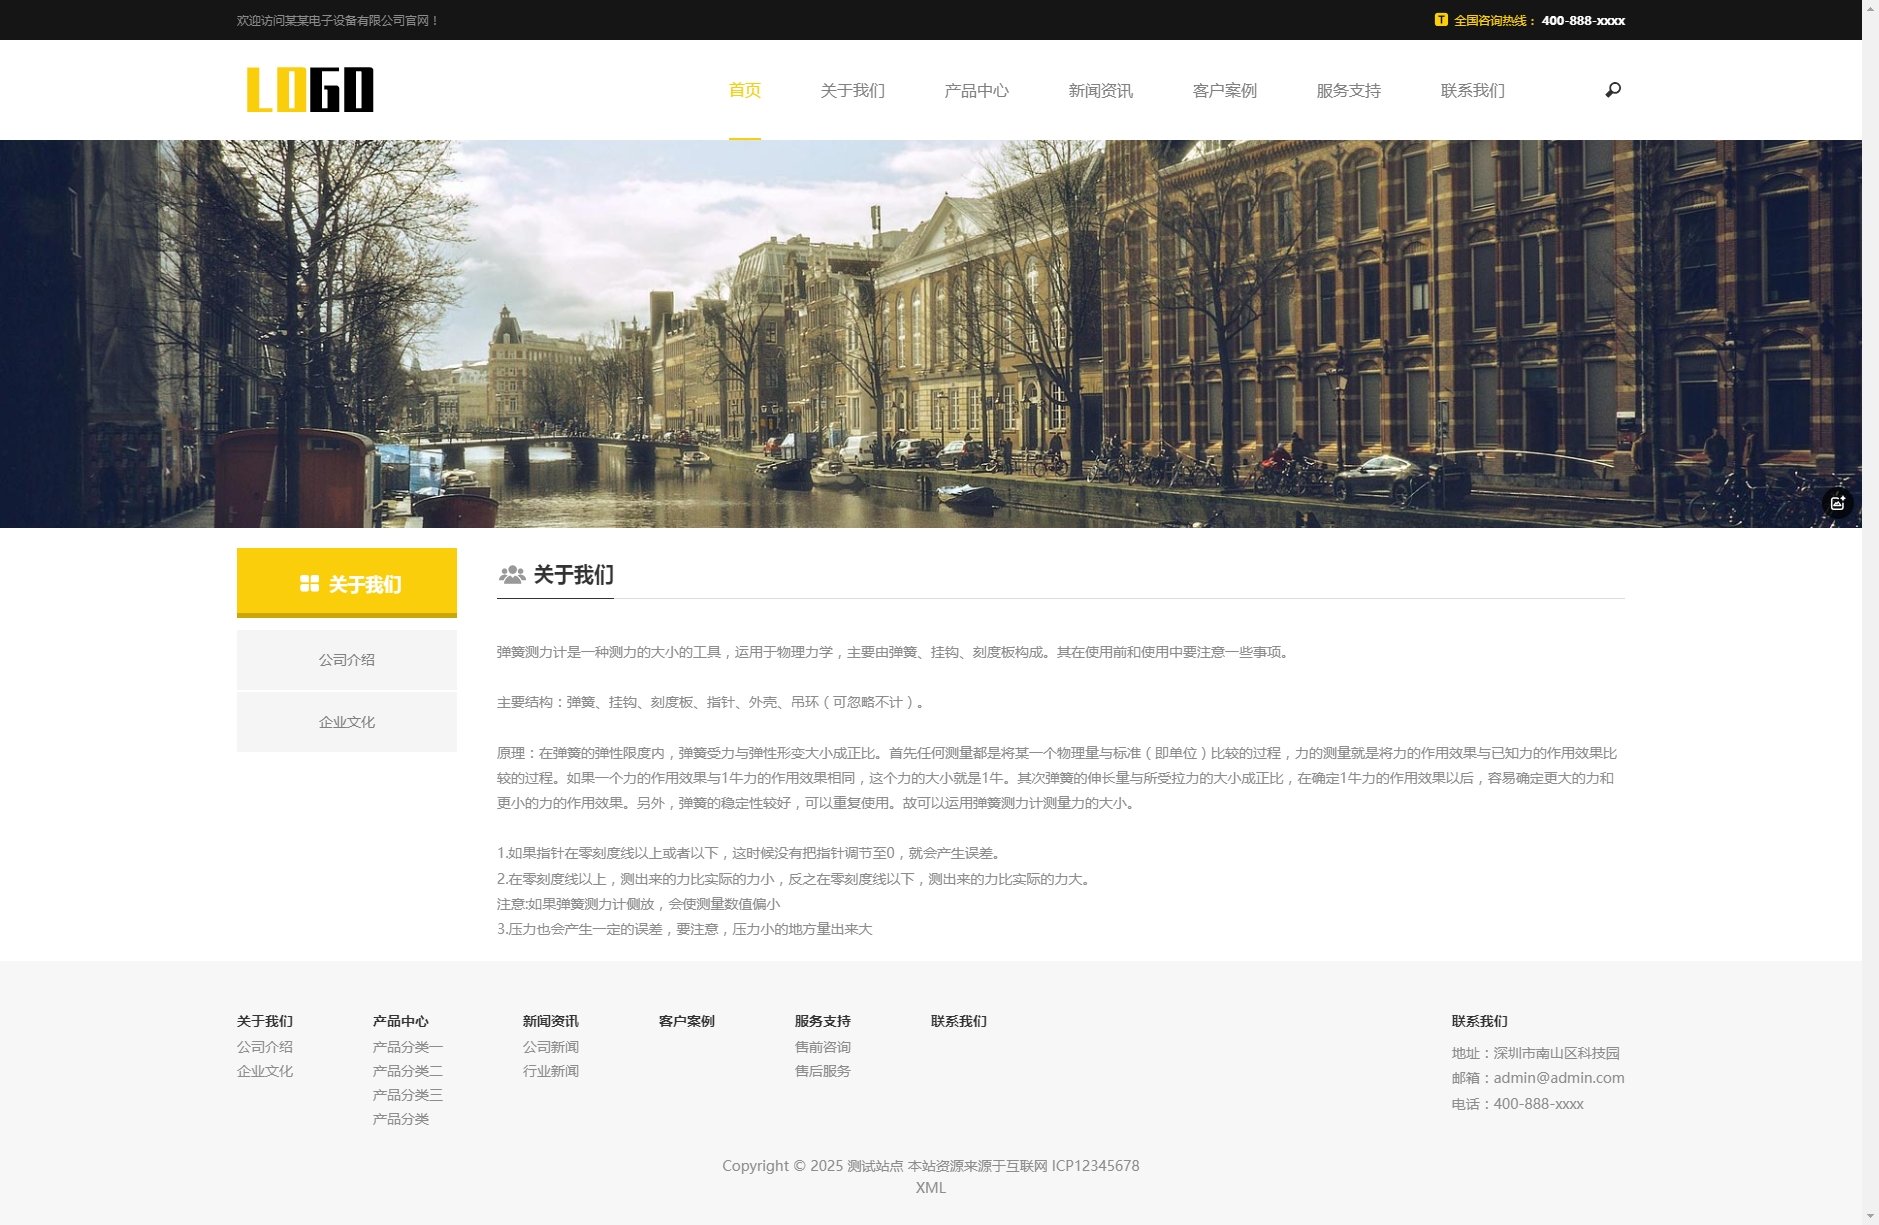The width and height of the screenshot is (1879, 1225).
Task: Open the 首页 navigation tab
Action: (744, 91)
